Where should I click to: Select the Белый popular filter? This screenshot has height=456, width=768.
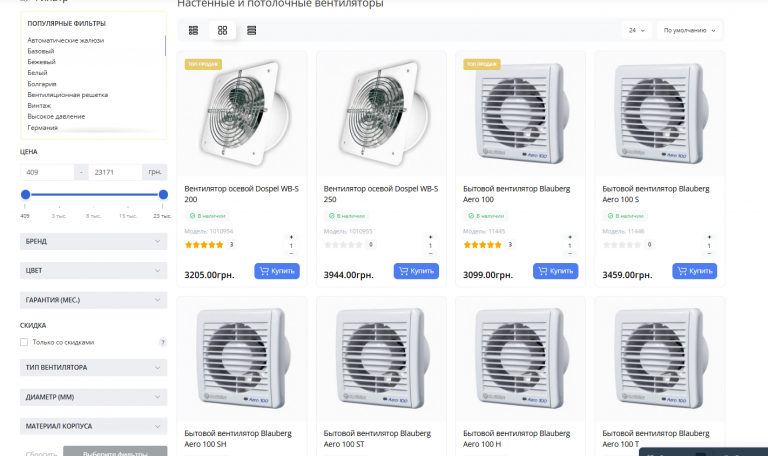click(x=37, y=72)
